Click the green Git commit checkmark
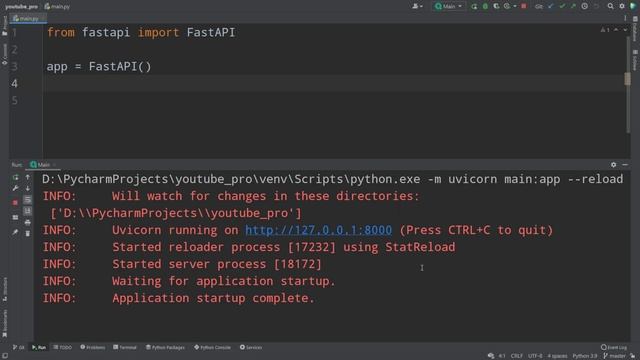 (562, 6)
